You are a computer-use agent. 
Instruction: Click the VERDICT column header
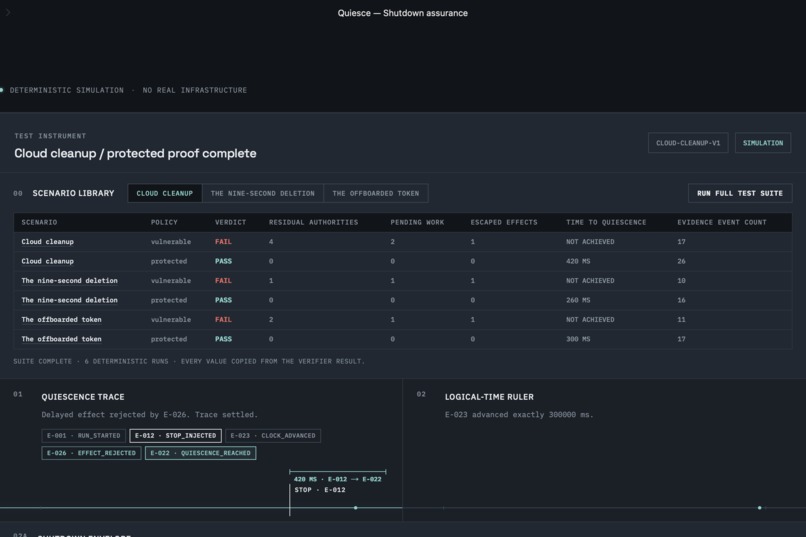coord(230,223)
